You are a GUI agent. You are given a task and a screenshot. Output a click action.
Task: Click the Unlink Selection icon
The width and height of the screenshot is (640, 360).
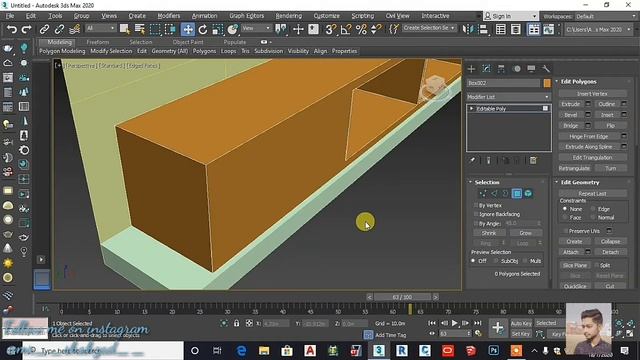tap(59, 29)
